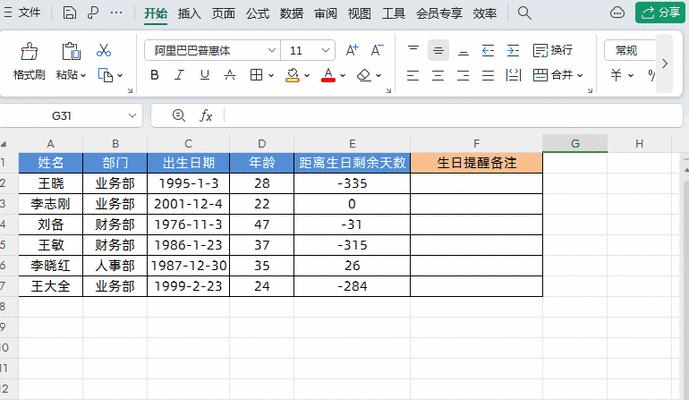Open the 常规 number format box
This screenshot has height=400, width=689.
click(631, 51)
